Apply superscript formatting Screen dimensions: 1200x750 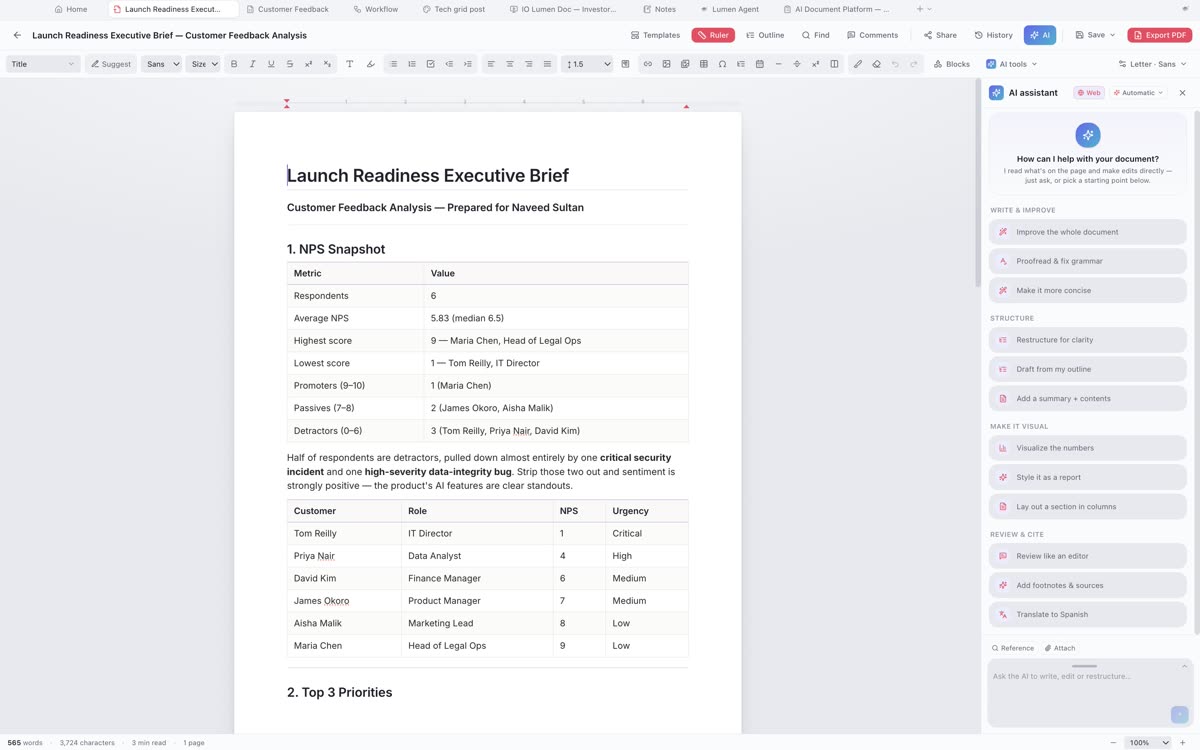tap(308, 64)
